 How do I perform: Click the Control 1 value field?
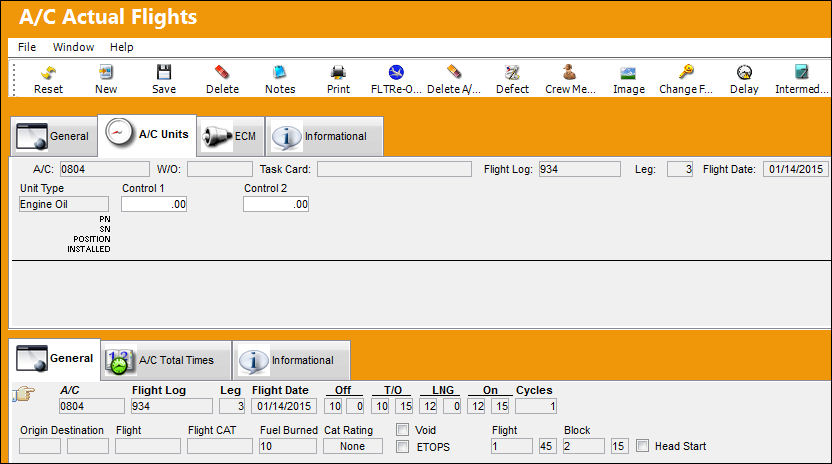point(154,204)
